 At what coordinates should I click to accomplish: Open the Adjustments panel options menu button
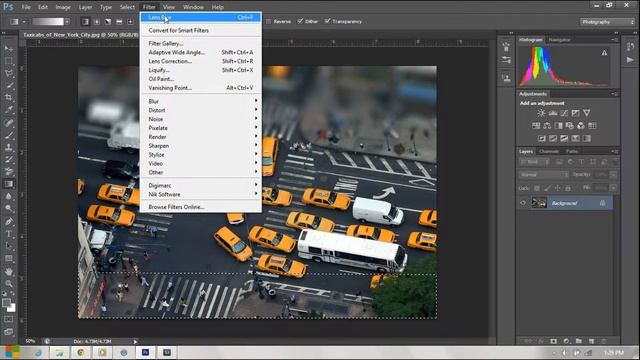tap(615, 94)
